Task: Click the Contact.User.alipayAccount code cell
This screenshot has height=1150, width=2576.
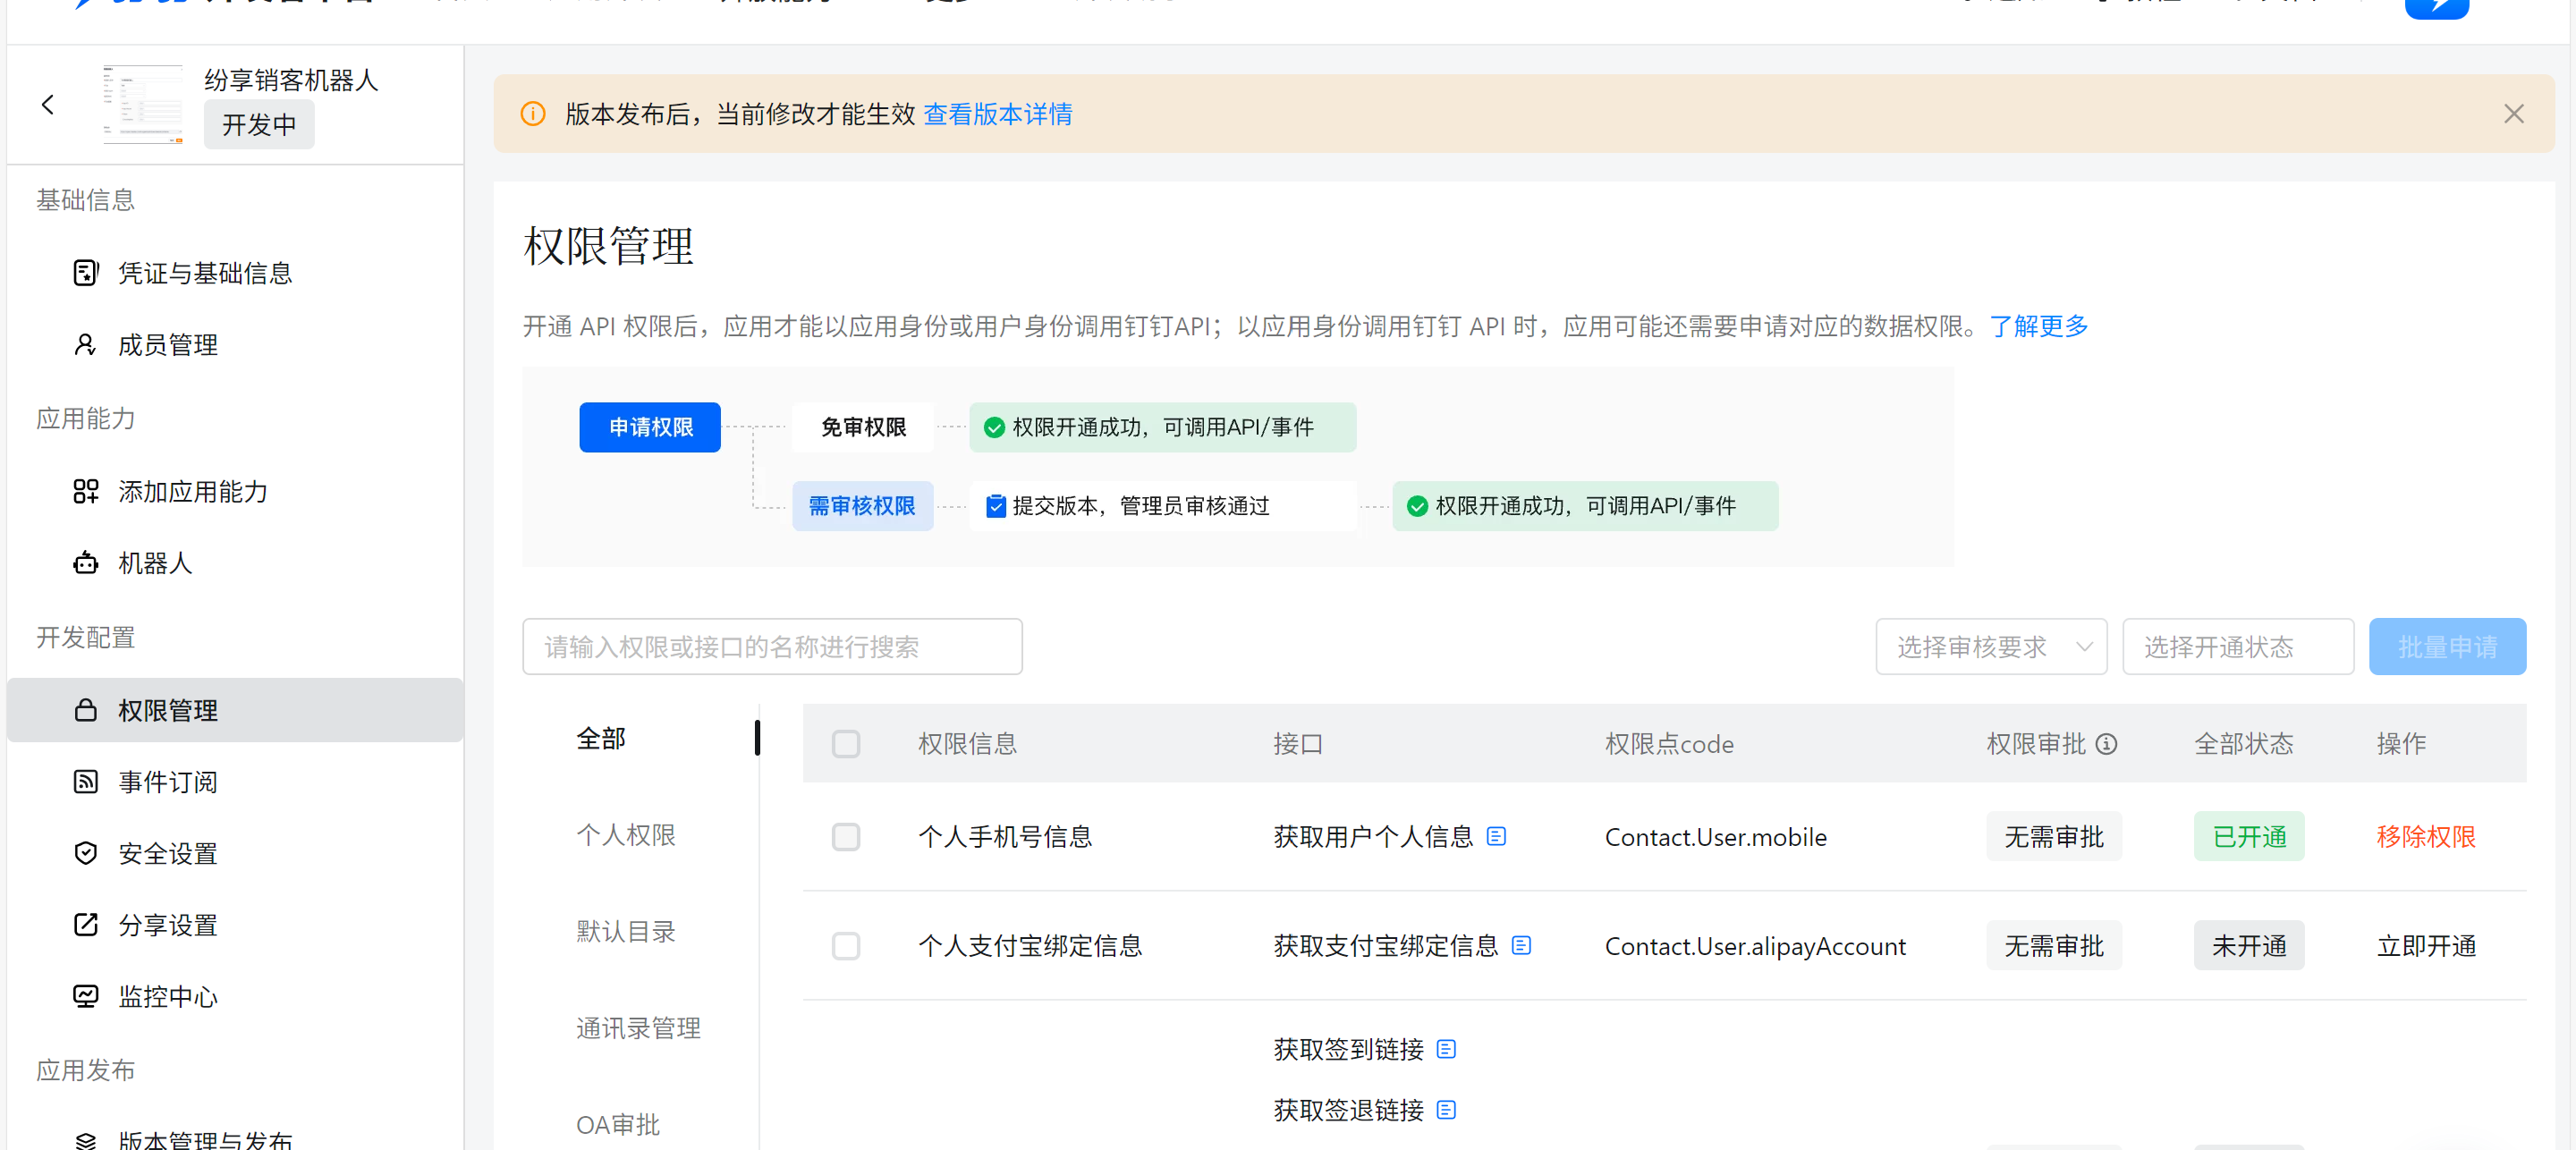Action: pos(1755,946)
